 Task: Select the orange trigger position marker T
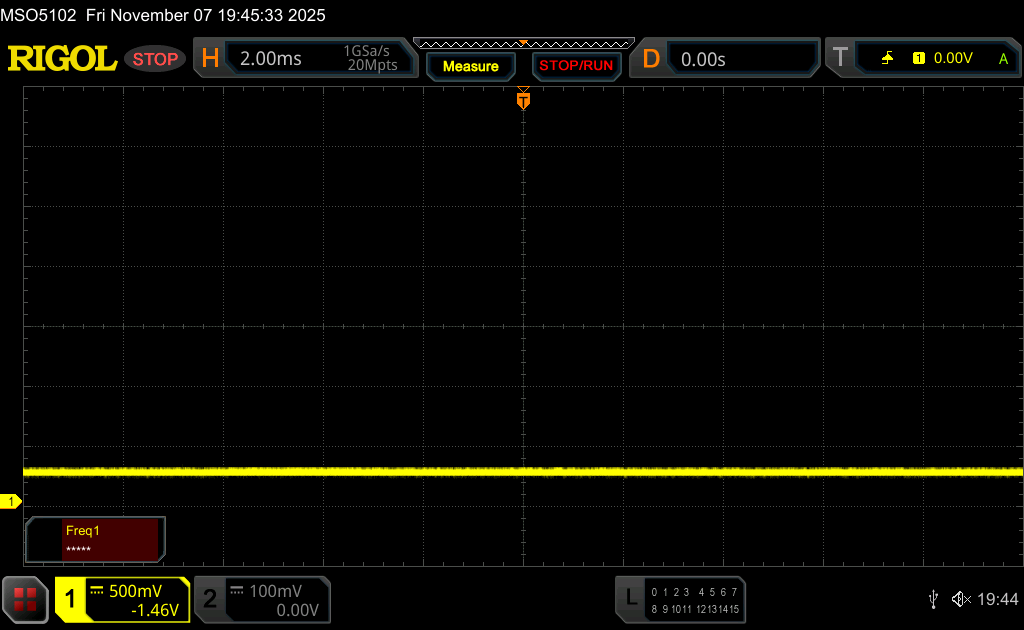(x=523, y=100)
